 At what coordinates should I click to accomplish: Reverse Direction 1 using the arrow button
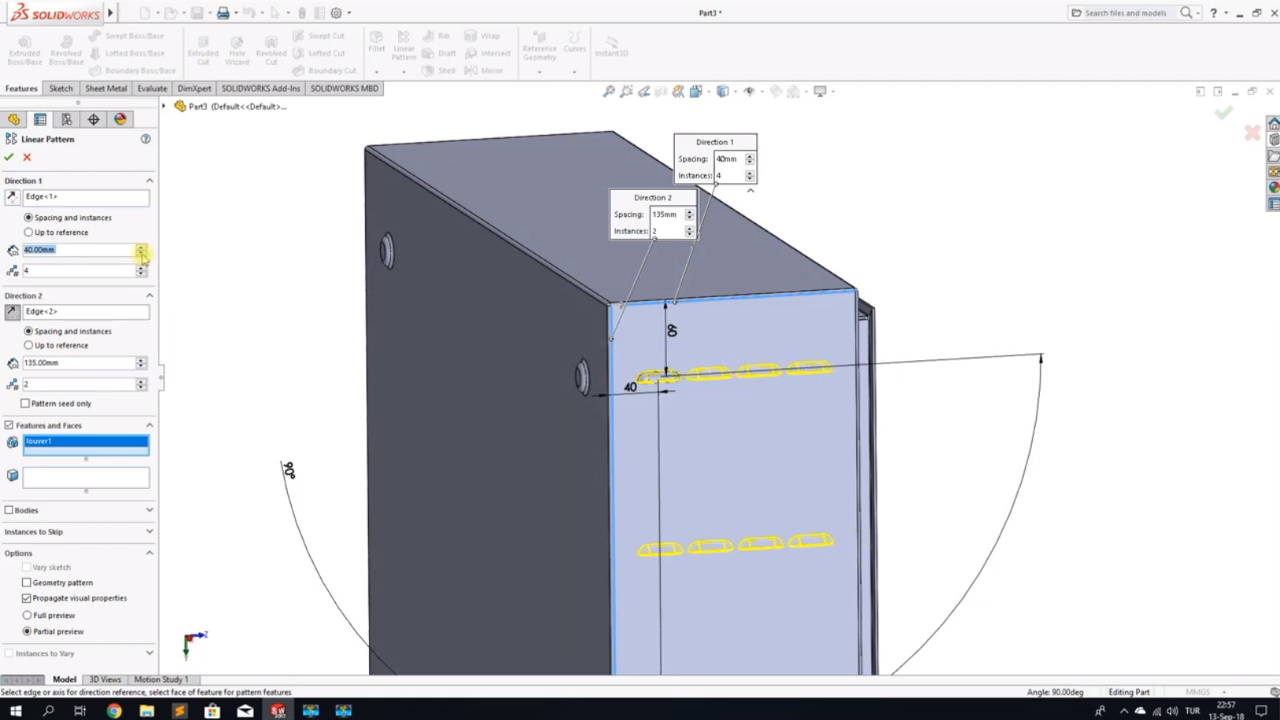coord(12,197)
